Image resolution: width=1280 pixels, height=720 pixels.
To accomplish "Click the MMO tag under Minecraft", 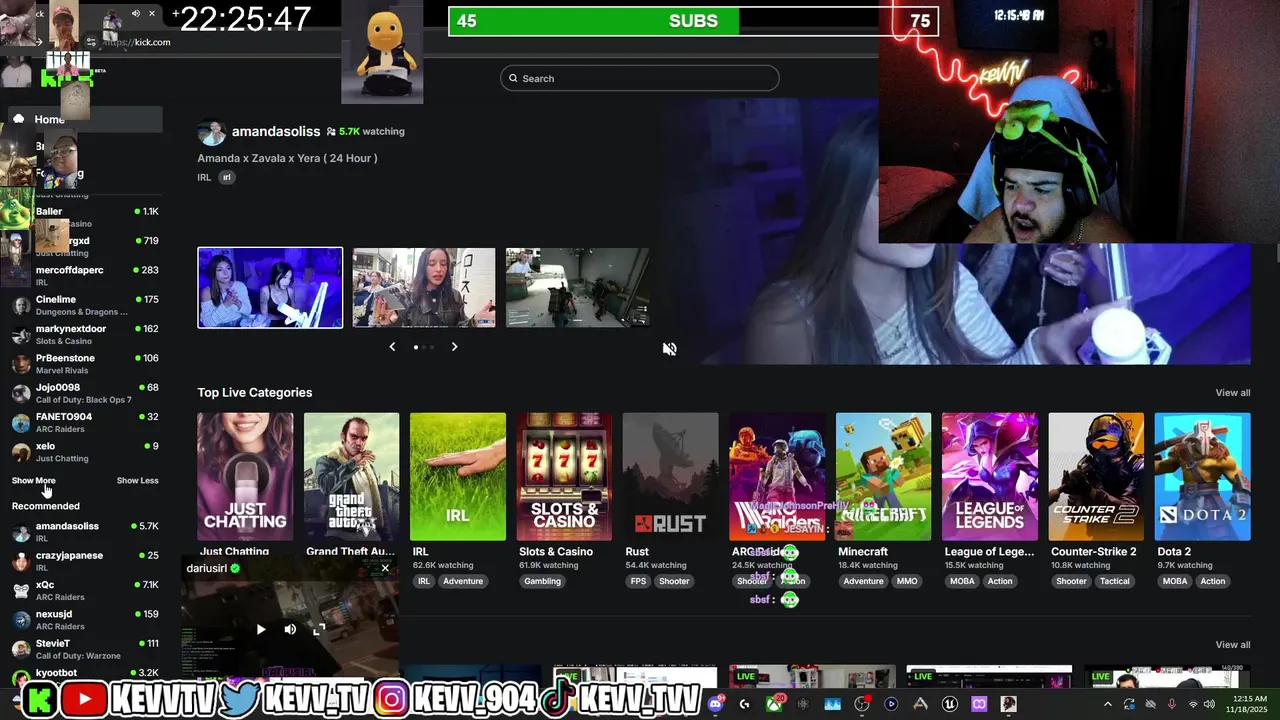I will (x=907, y=581).
